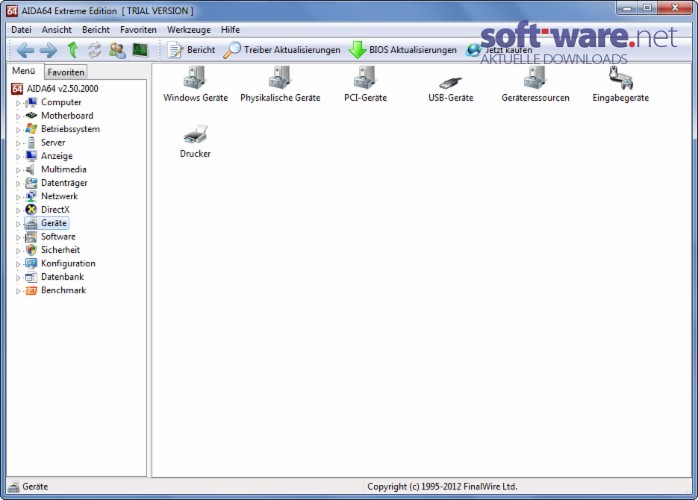The image size is (698, 500).
Task: Click the Jetzt kaufen globe icon
Action: point(473,50)
